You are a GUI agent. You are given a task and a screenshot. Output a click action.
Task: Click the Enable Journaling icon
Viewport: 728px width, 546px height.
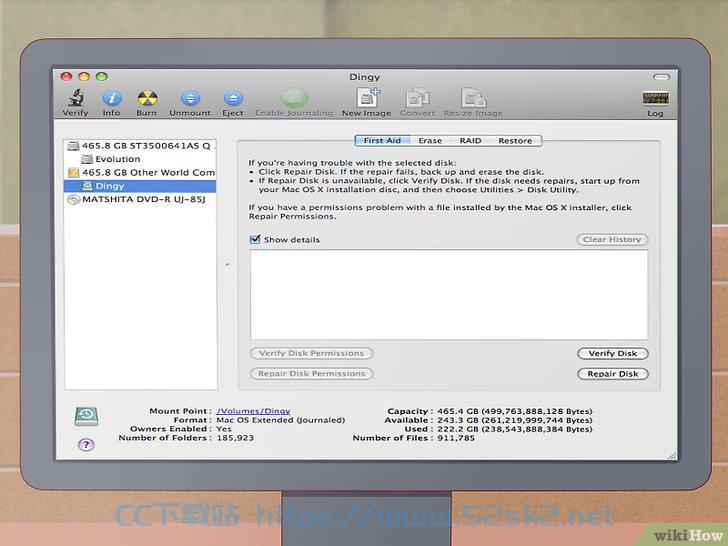294,98
